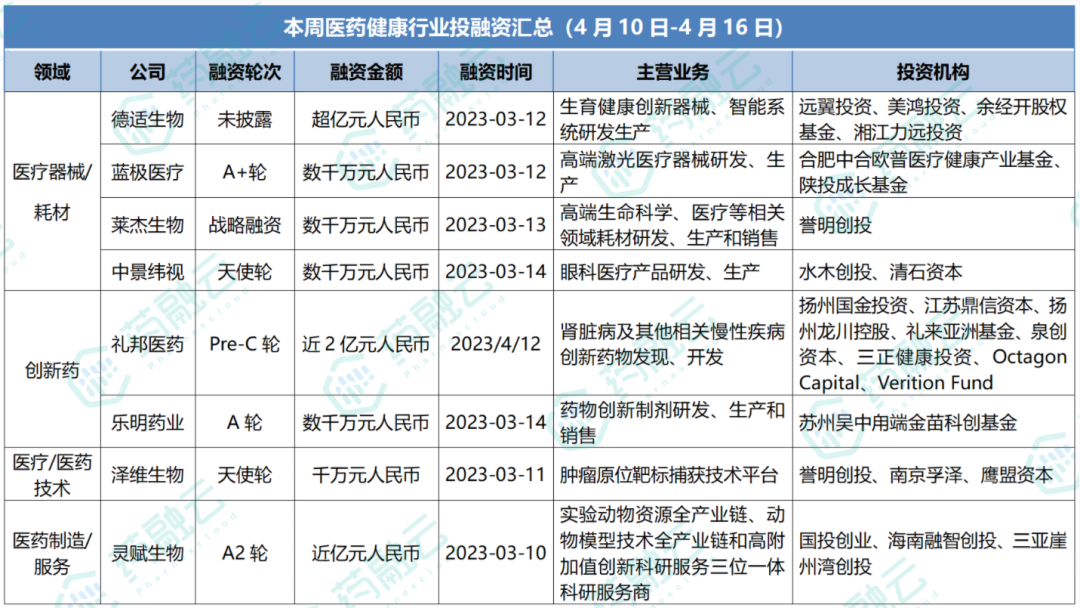Click date 2023-03-14 in 乐明药业 row

coord(495,422)
